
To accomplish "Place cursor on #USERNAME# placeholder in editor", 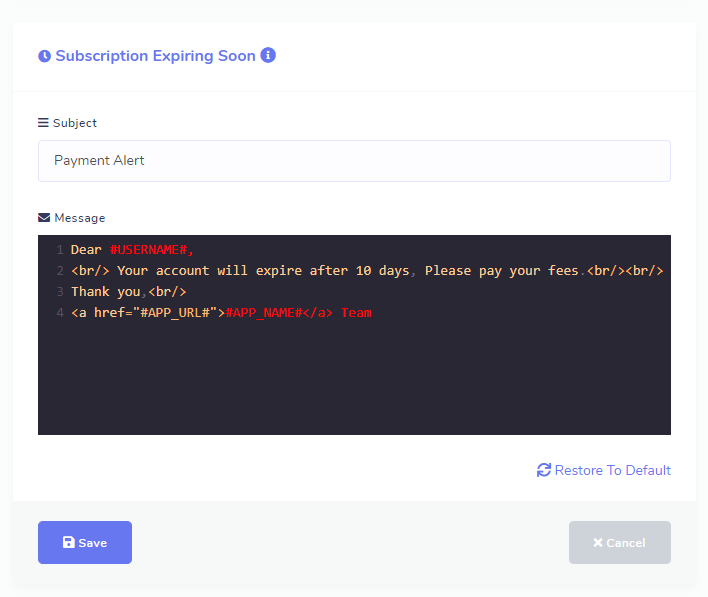I will (x=148, y=250).
